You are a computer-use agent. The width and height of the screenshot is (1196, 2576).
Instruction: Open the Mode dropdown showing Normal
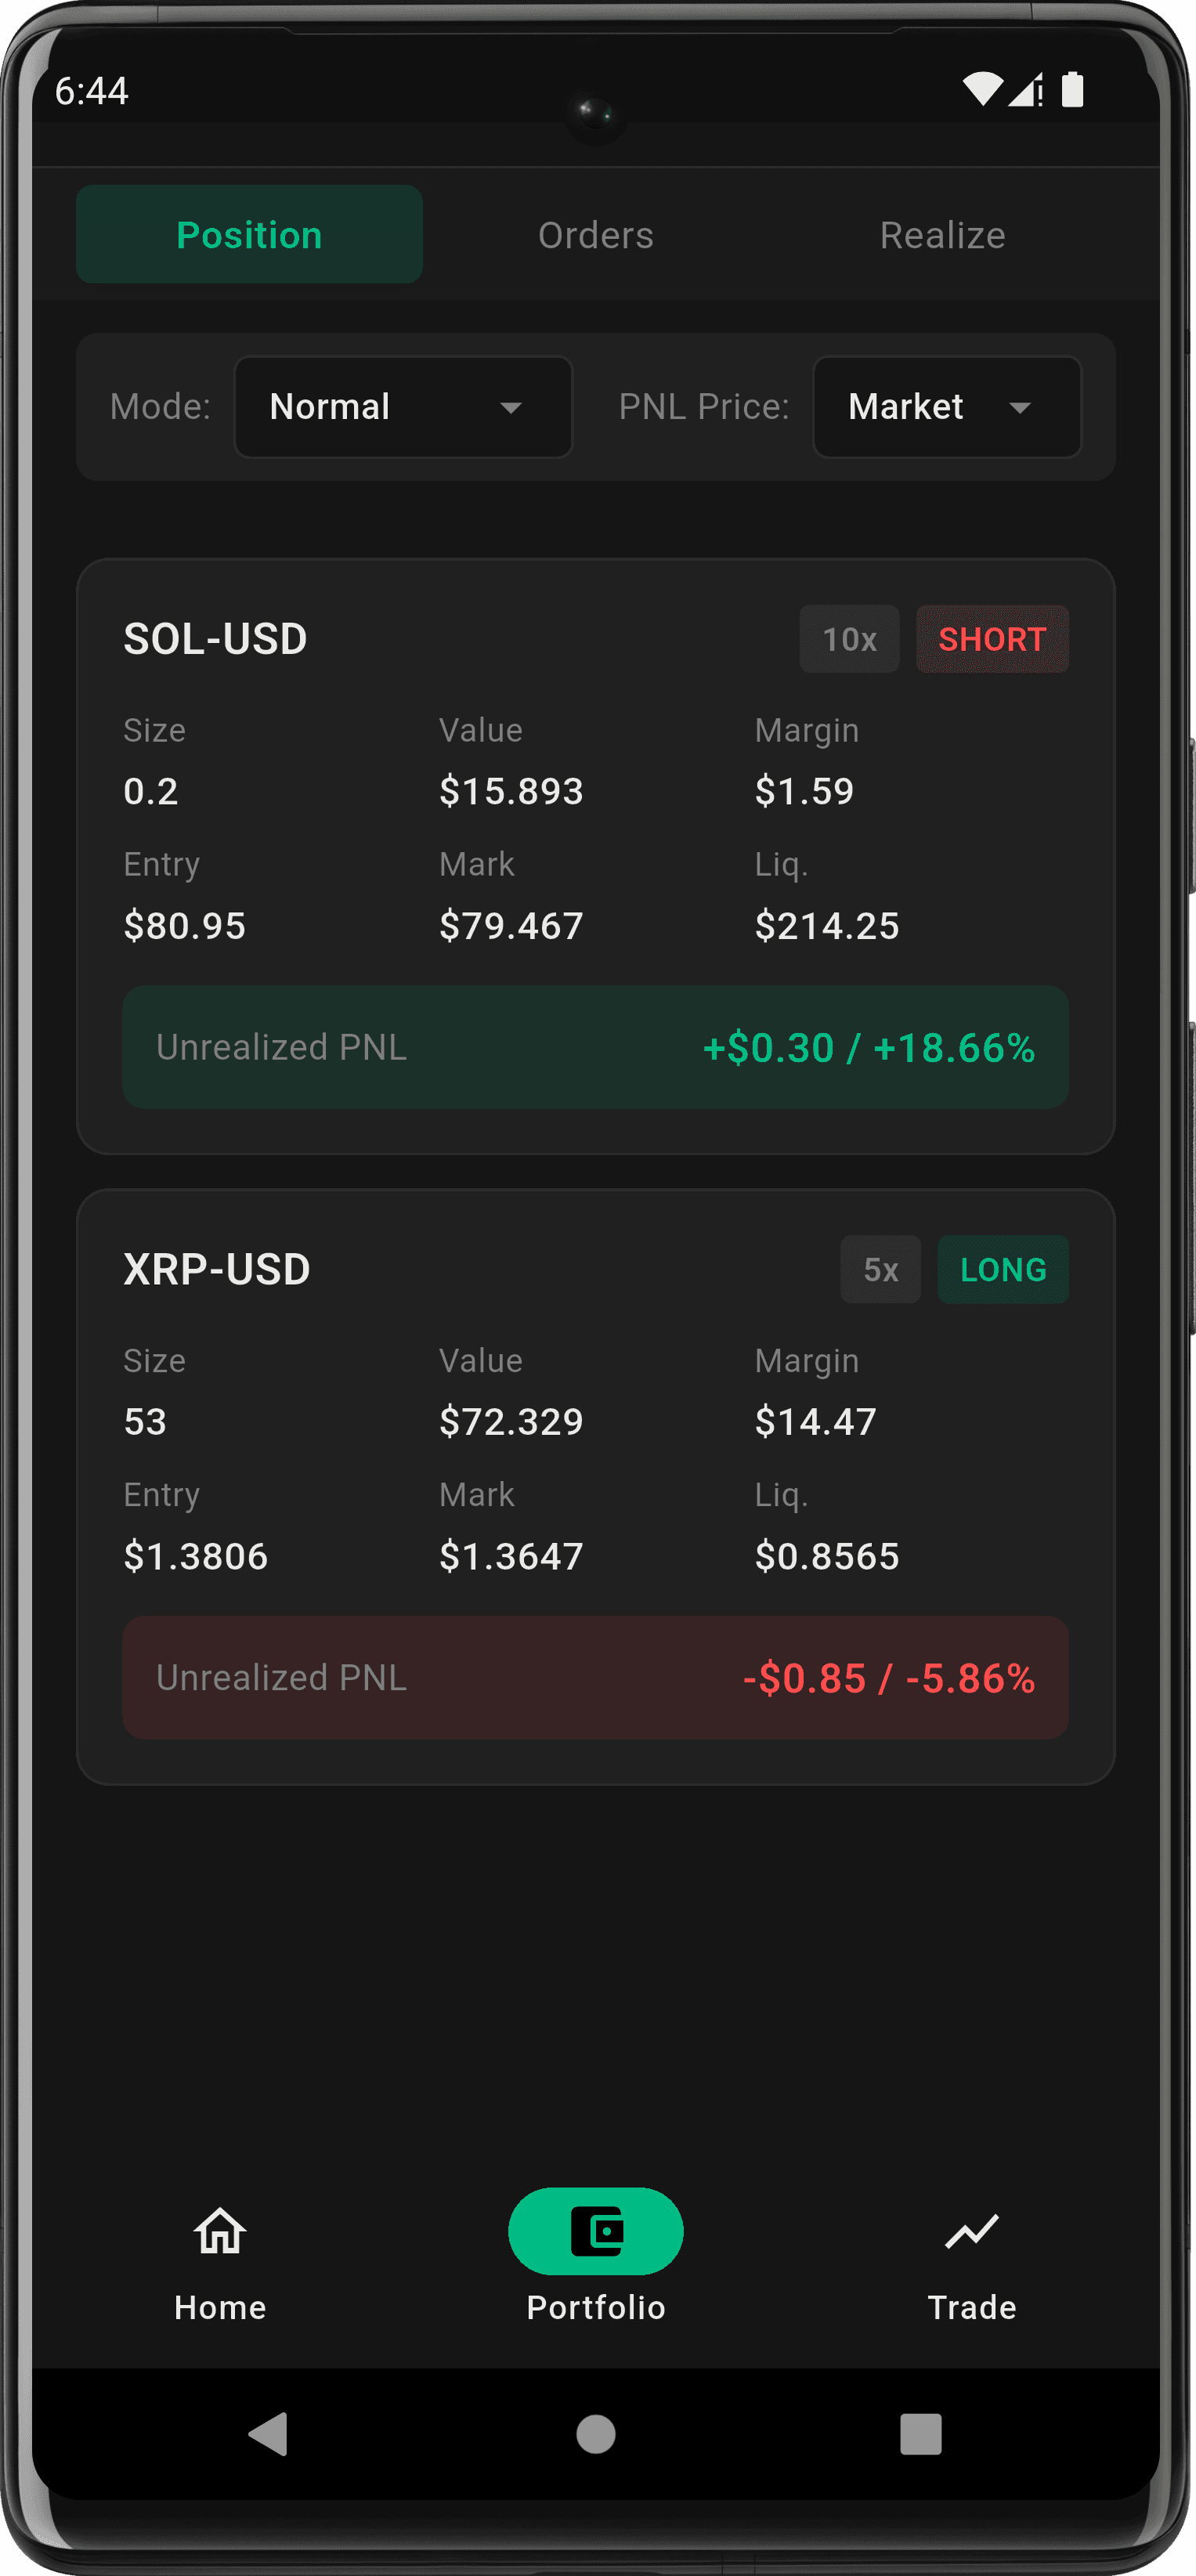pos(402,407)
